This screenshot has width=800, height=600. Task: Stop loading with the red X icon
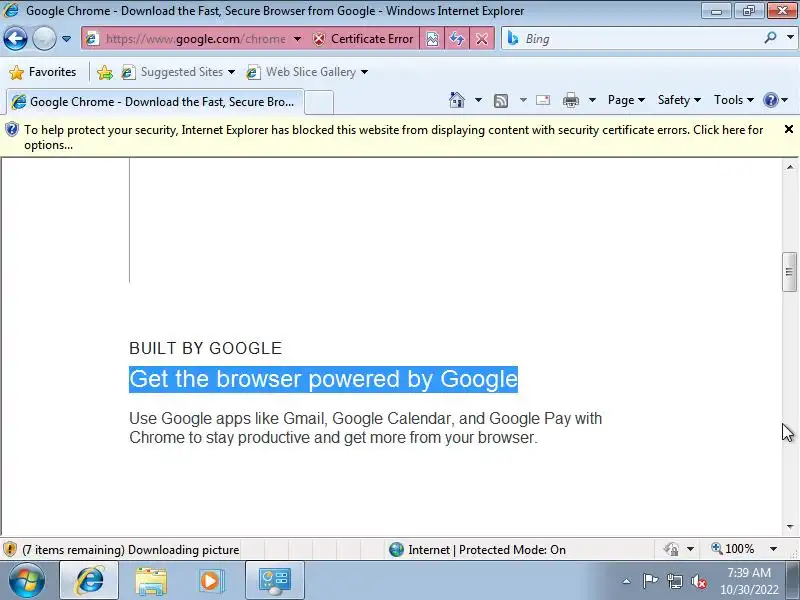click(x=482, y=39)
